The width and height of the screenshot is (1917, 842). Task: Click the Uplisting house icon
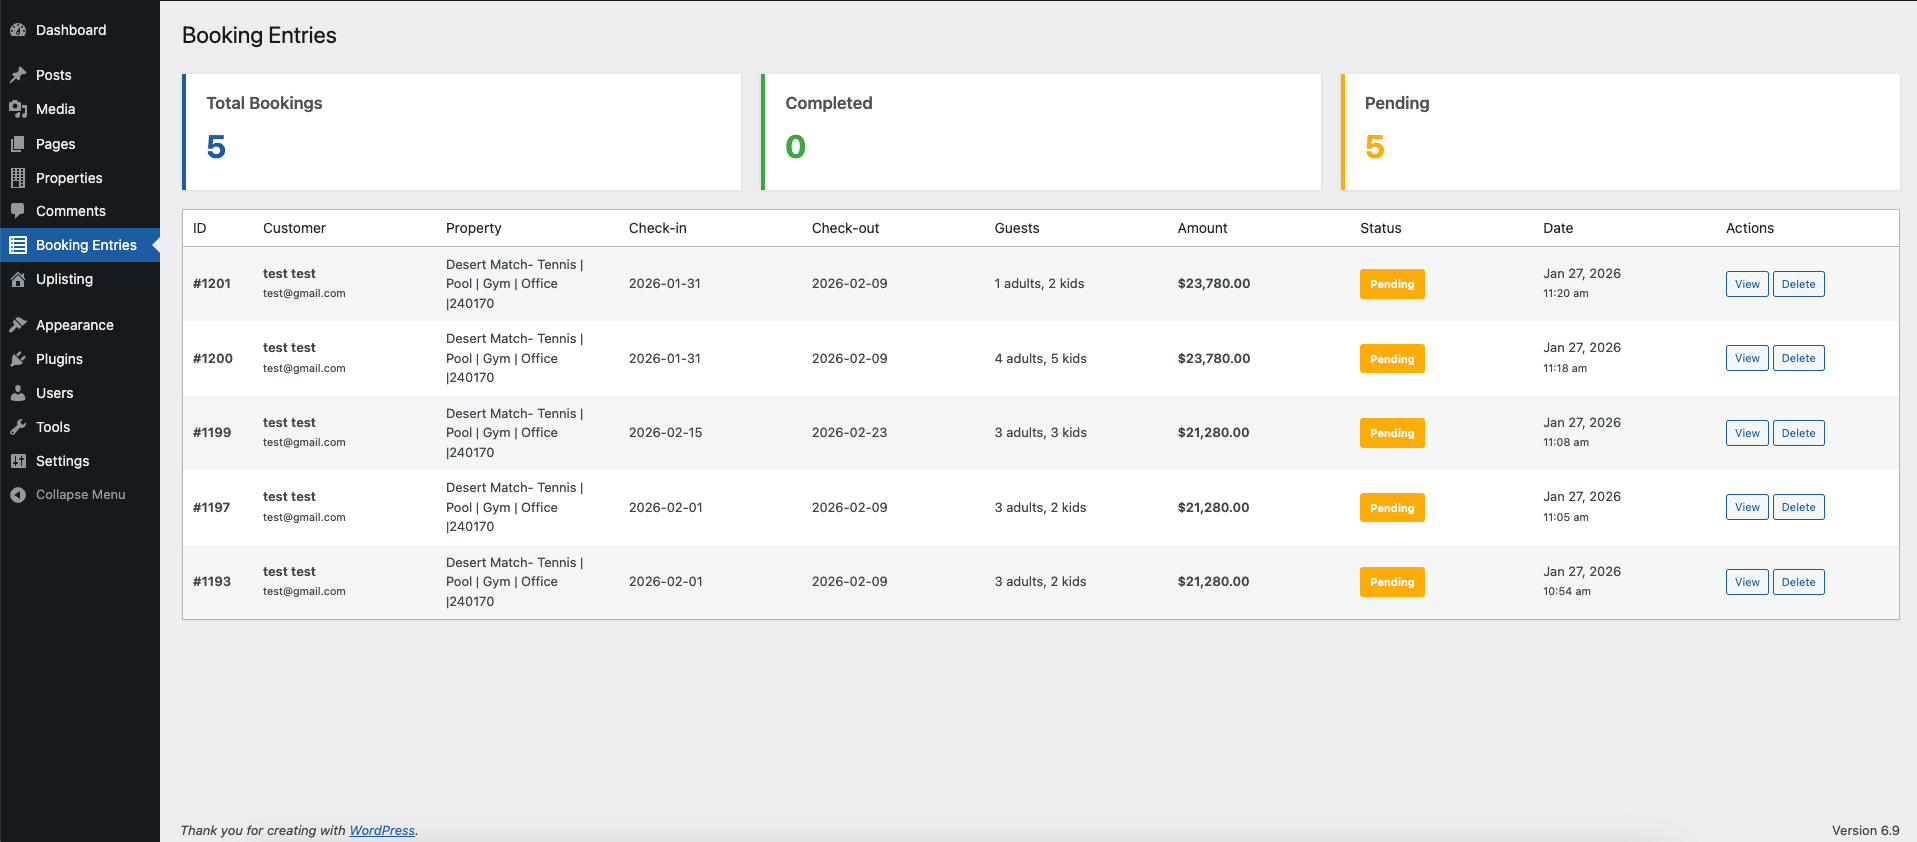click(x=18, y=279)
